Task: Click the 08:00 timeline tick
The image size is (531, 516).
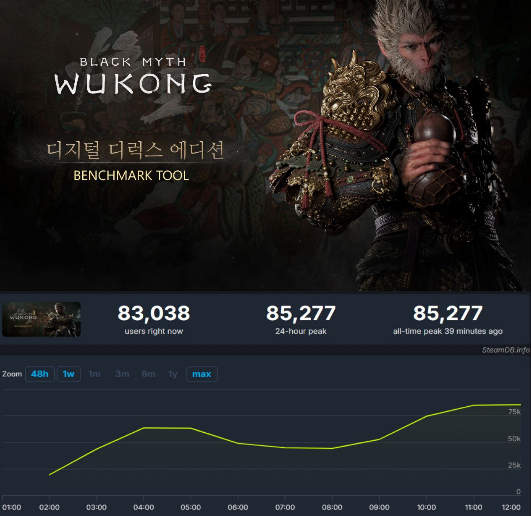Action: click(x=332, y=507)
